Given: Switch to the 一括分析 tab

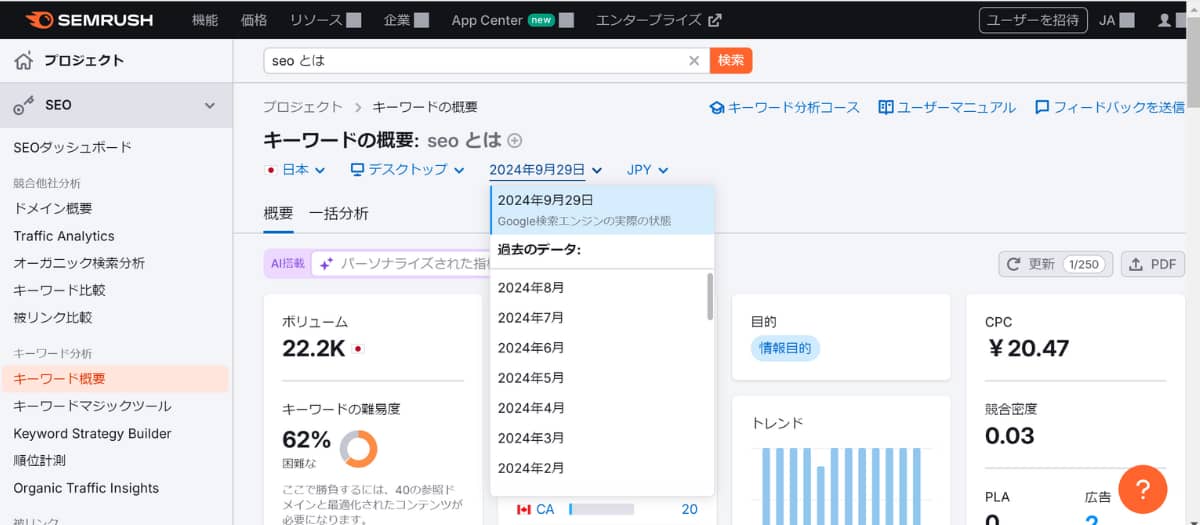Looking at the screenshot, I should click(x=338, y=213).
